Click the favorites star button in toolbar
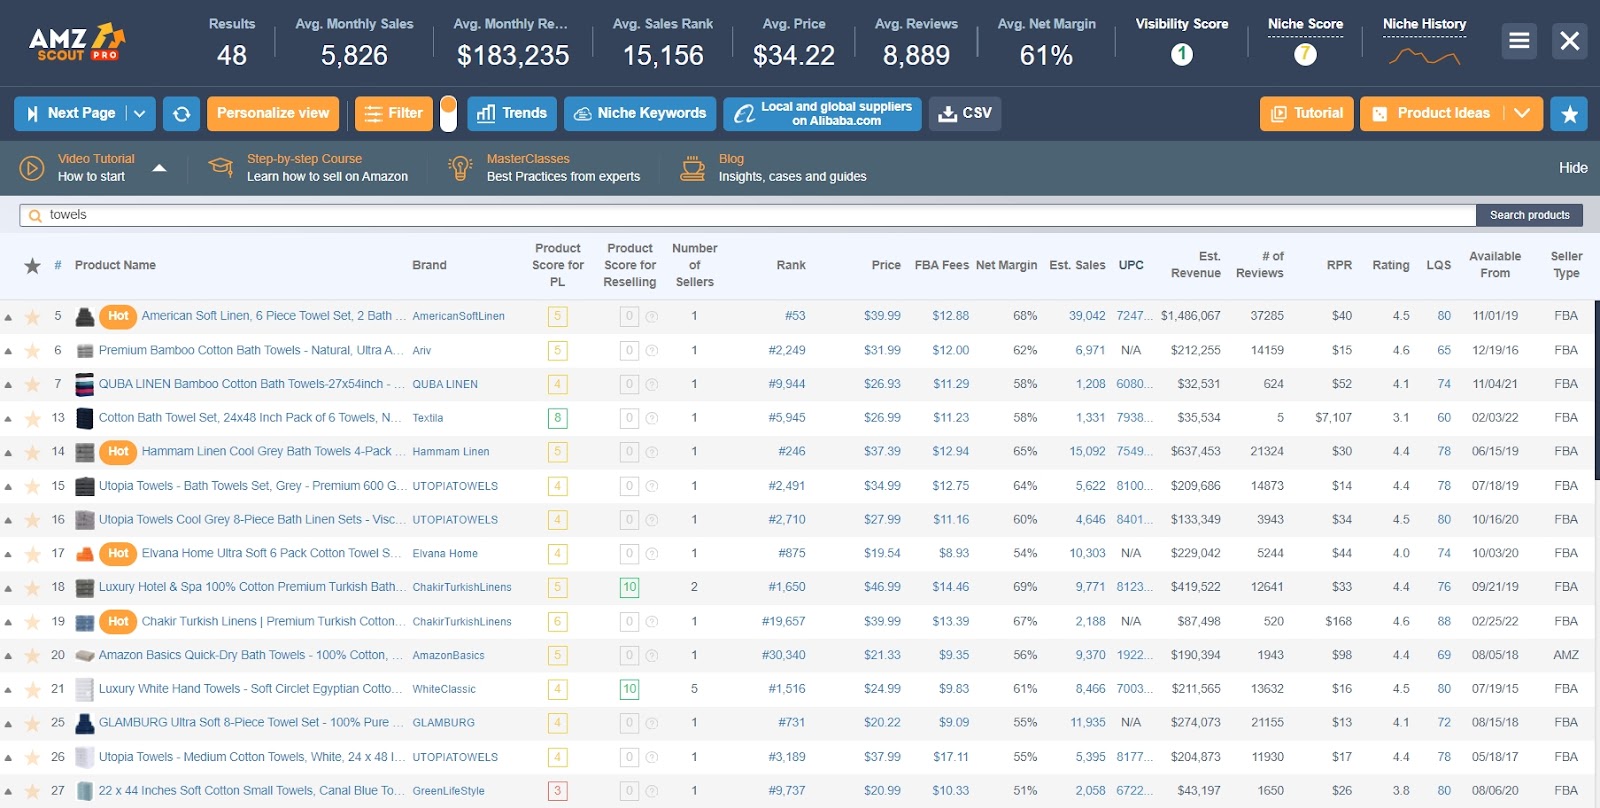1600x808 pixels. coord(1569,114)
